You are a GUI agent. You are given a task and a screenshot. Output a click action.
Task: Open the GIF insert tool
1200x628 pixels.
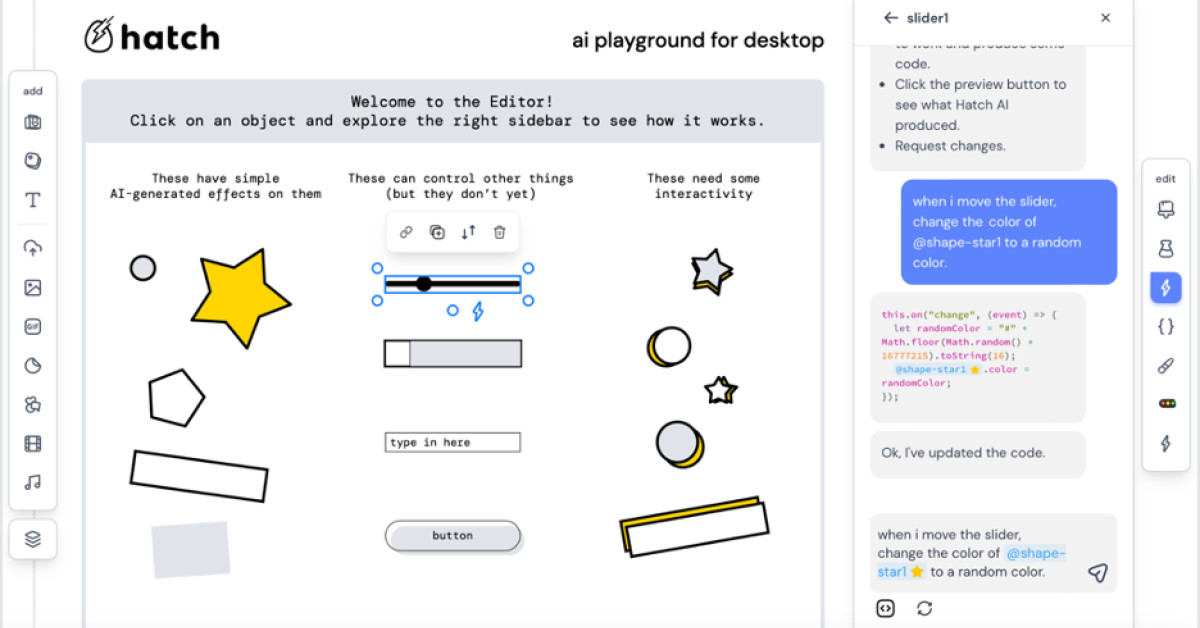coord(33,326)
